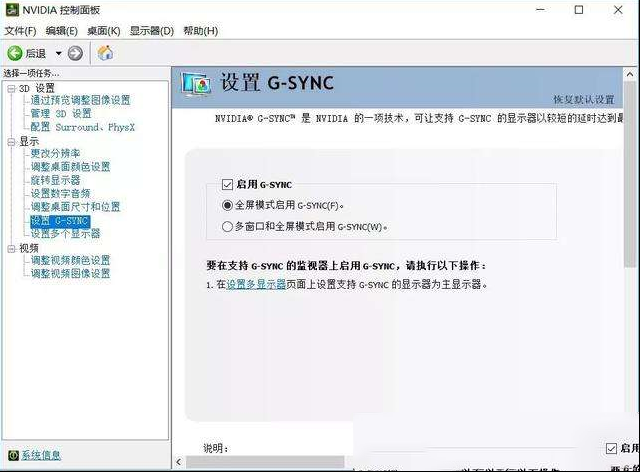The width and height of the screenshot is (640, 472).
Task: Select 设置 G-SYNC in the tree
Action: tap(60, 221)
